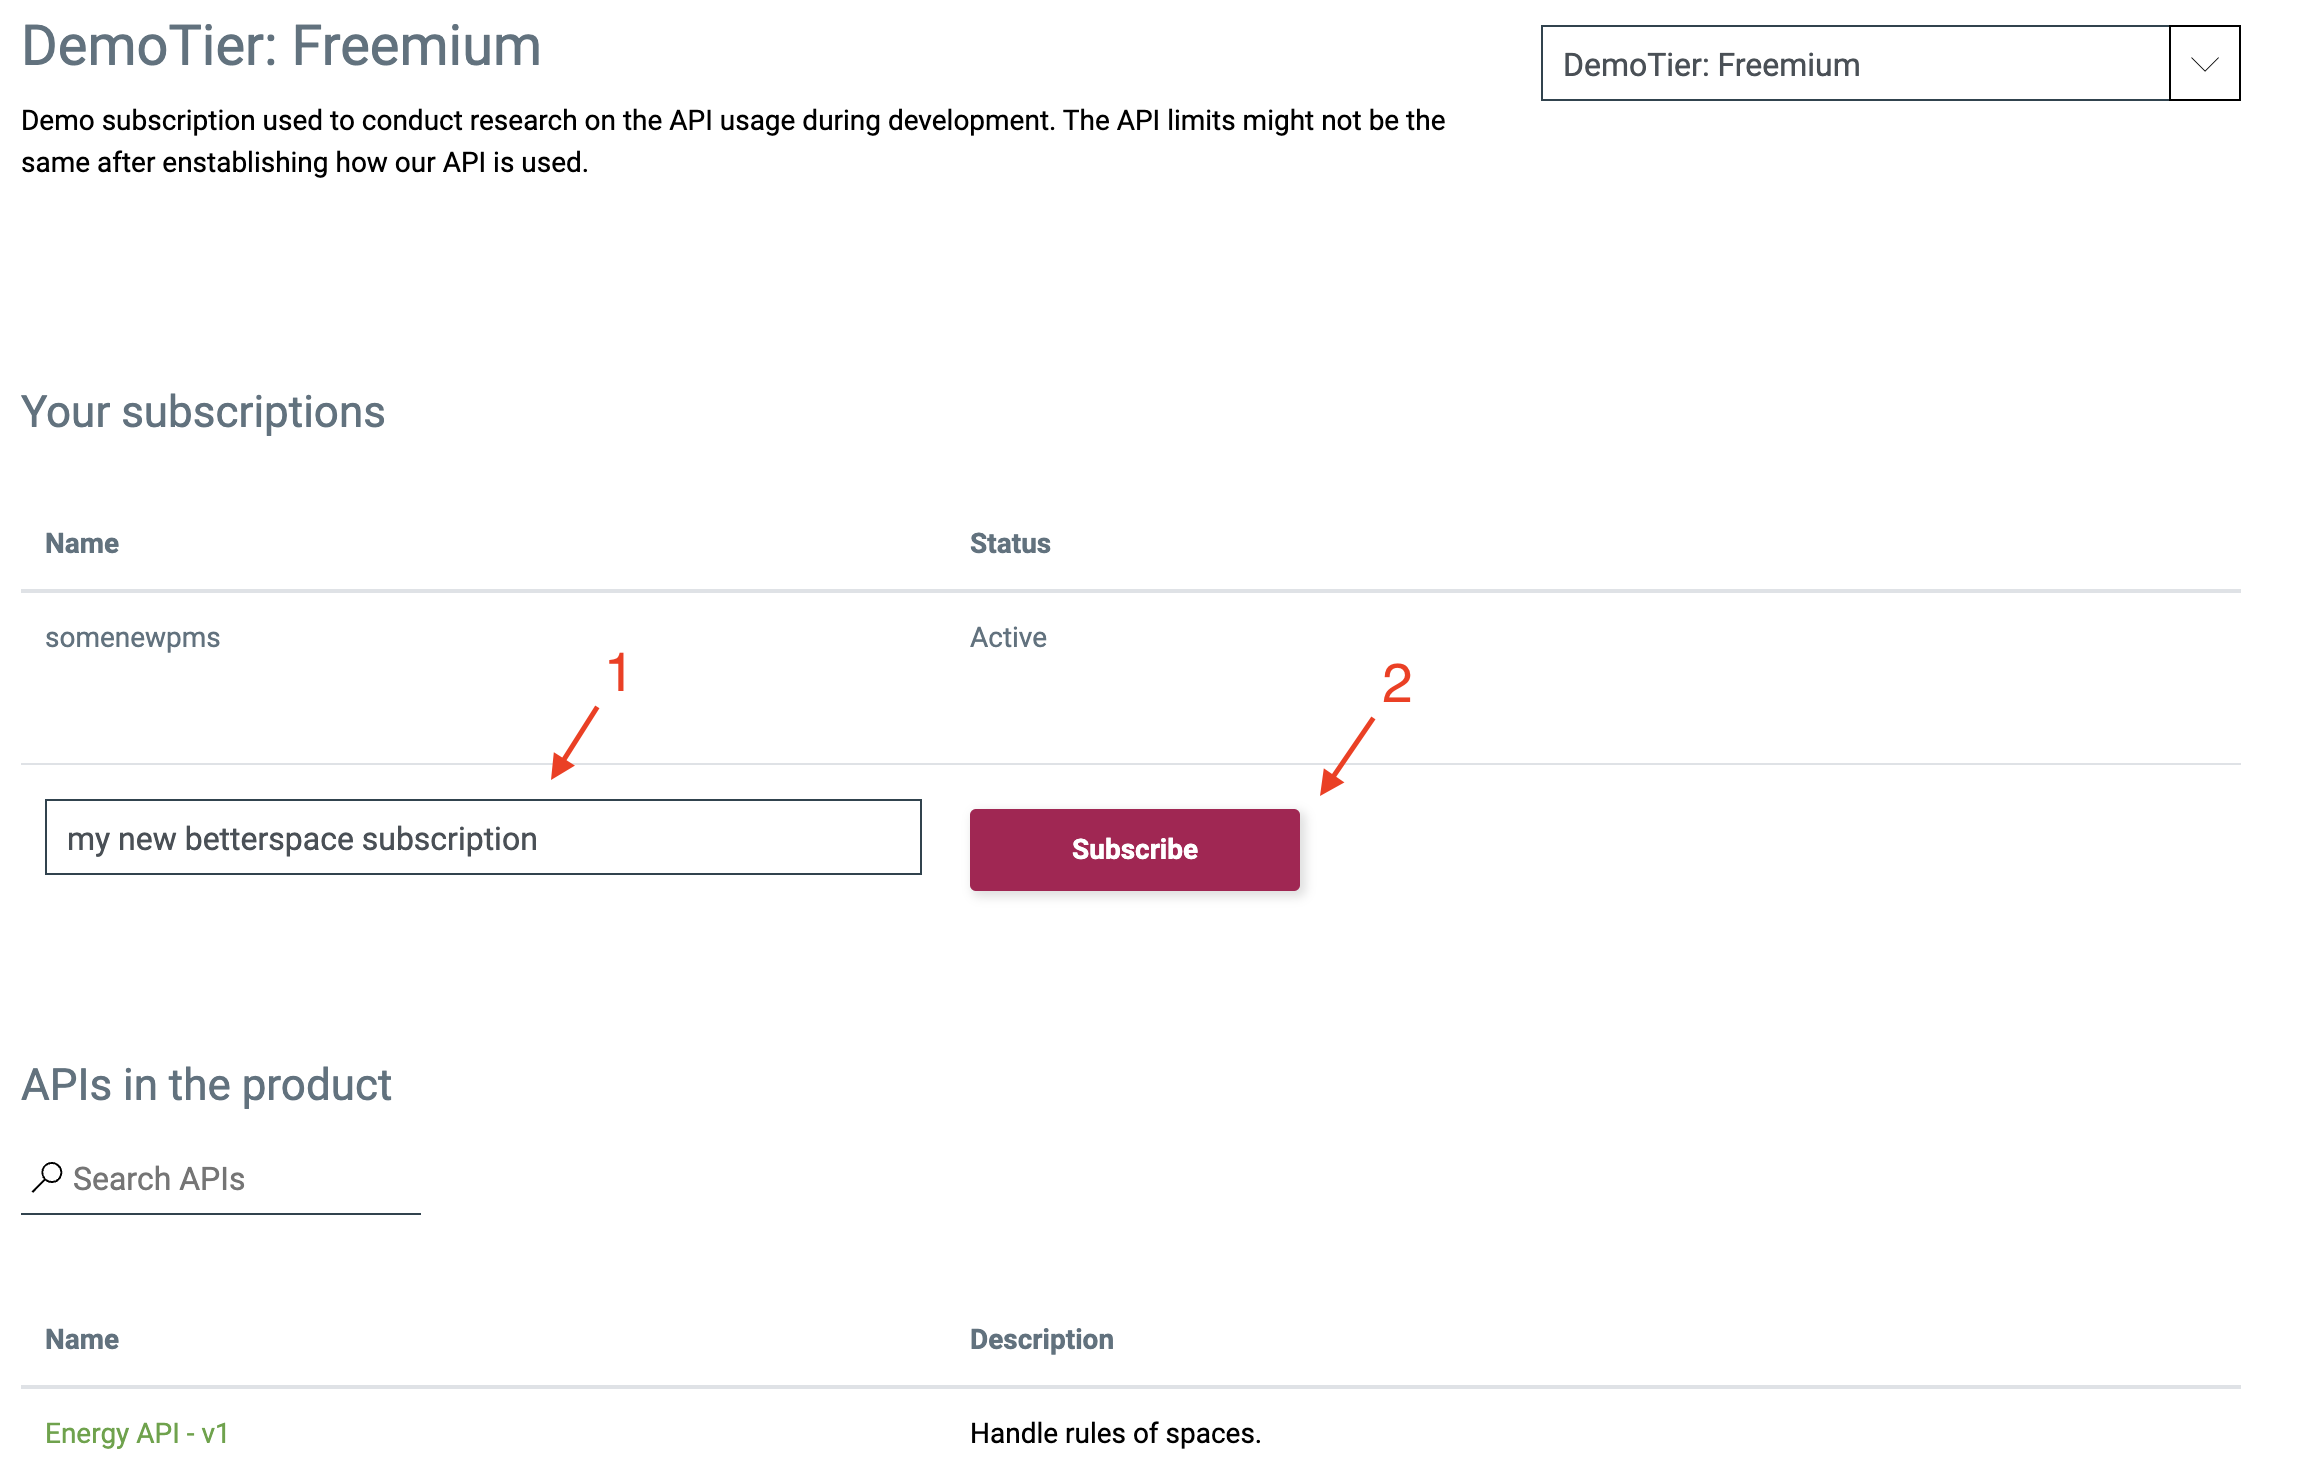
Task: Click the Description column header
Action: pyautogui.click(x=1041, y=1339)
